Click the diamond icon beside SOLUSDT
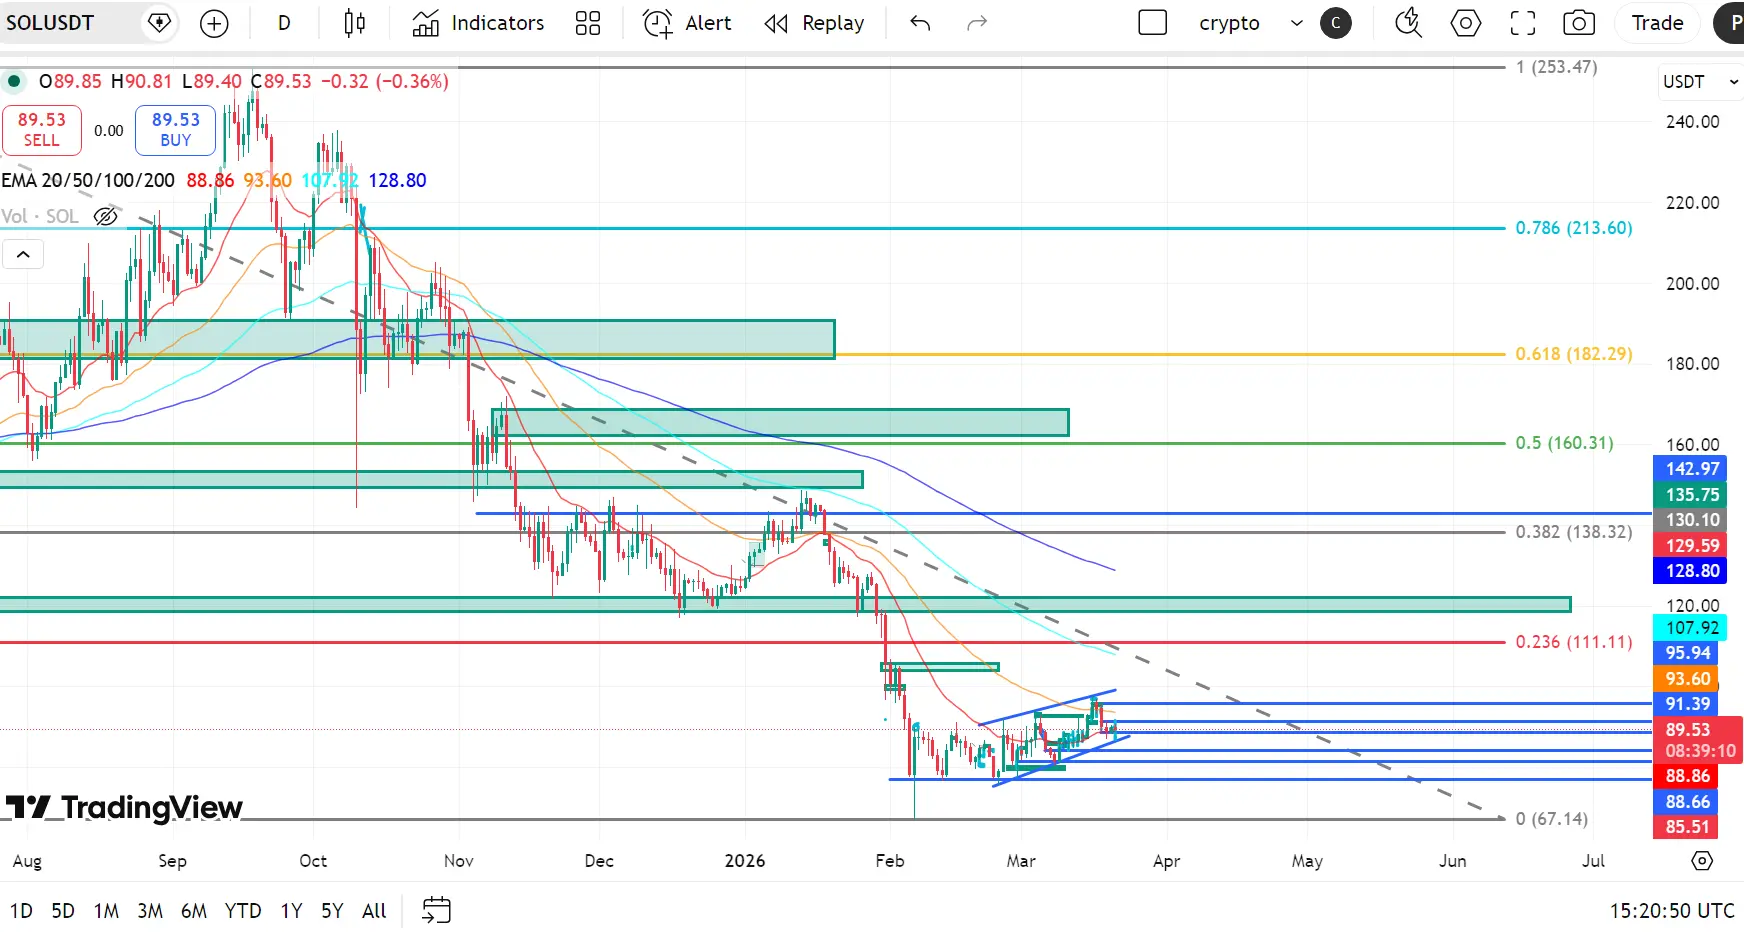1744x932 pixels. coord(159,23)
